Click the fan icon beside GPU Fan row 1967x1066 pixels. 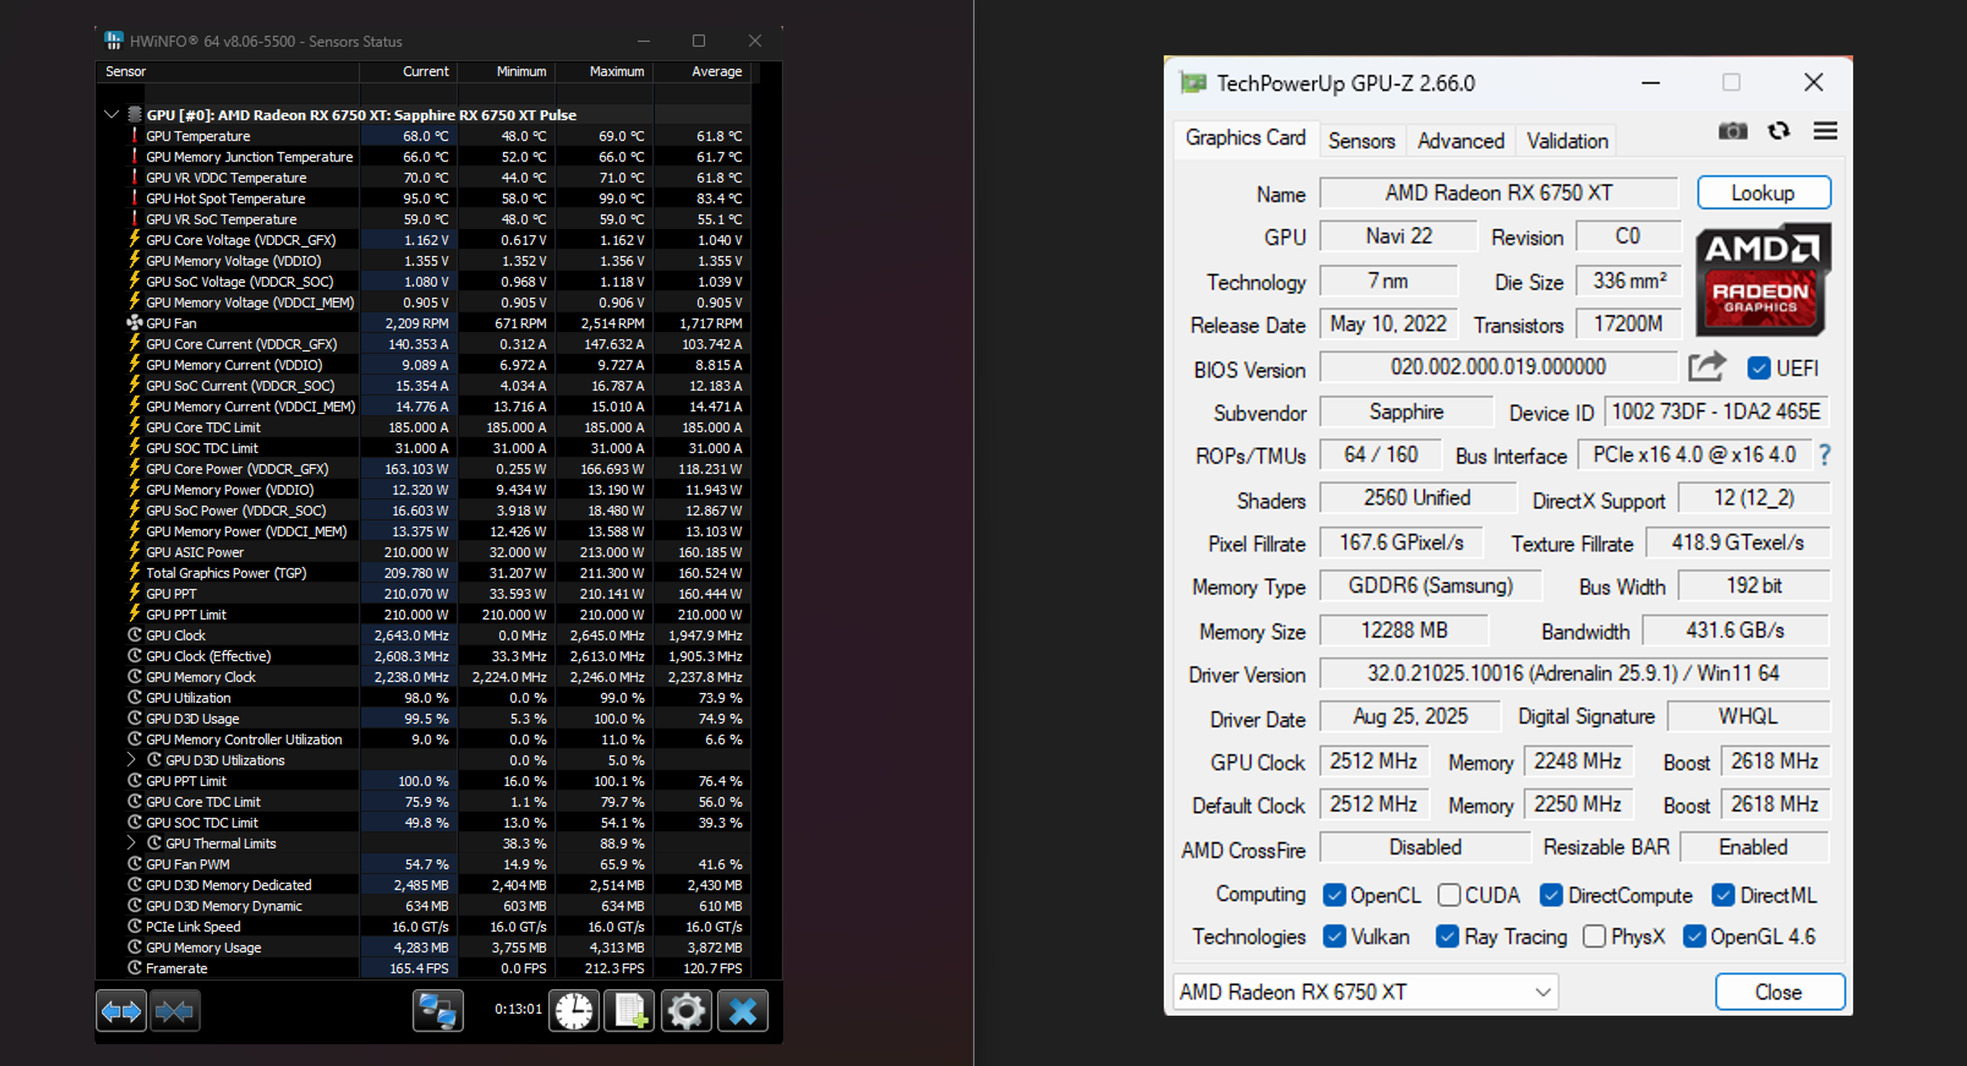(134, 323)
